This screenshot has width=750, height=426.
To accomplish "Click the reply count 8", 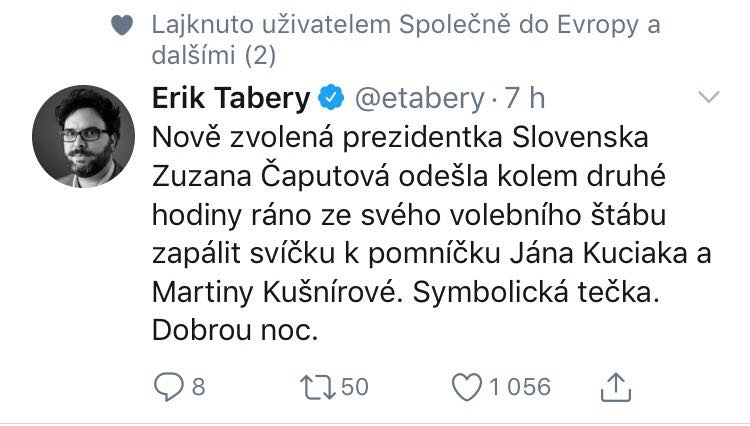I will [199, 387].
